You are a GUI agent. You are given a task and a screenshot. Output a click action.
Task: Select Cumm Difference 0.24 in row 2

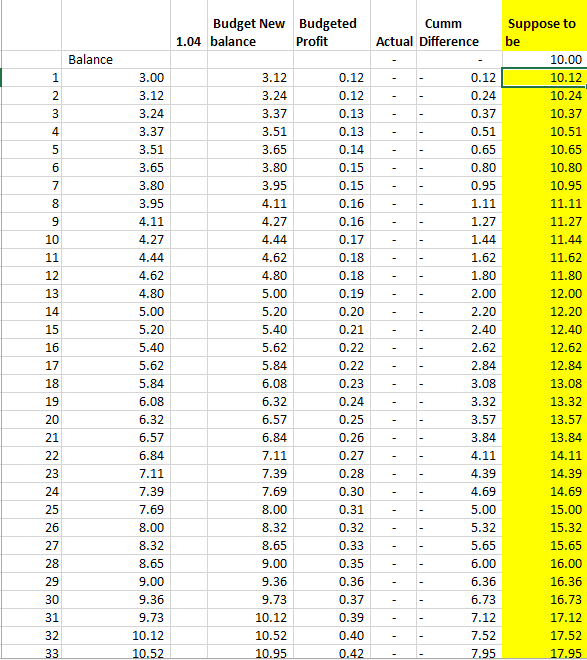click(x=459, y=96)
